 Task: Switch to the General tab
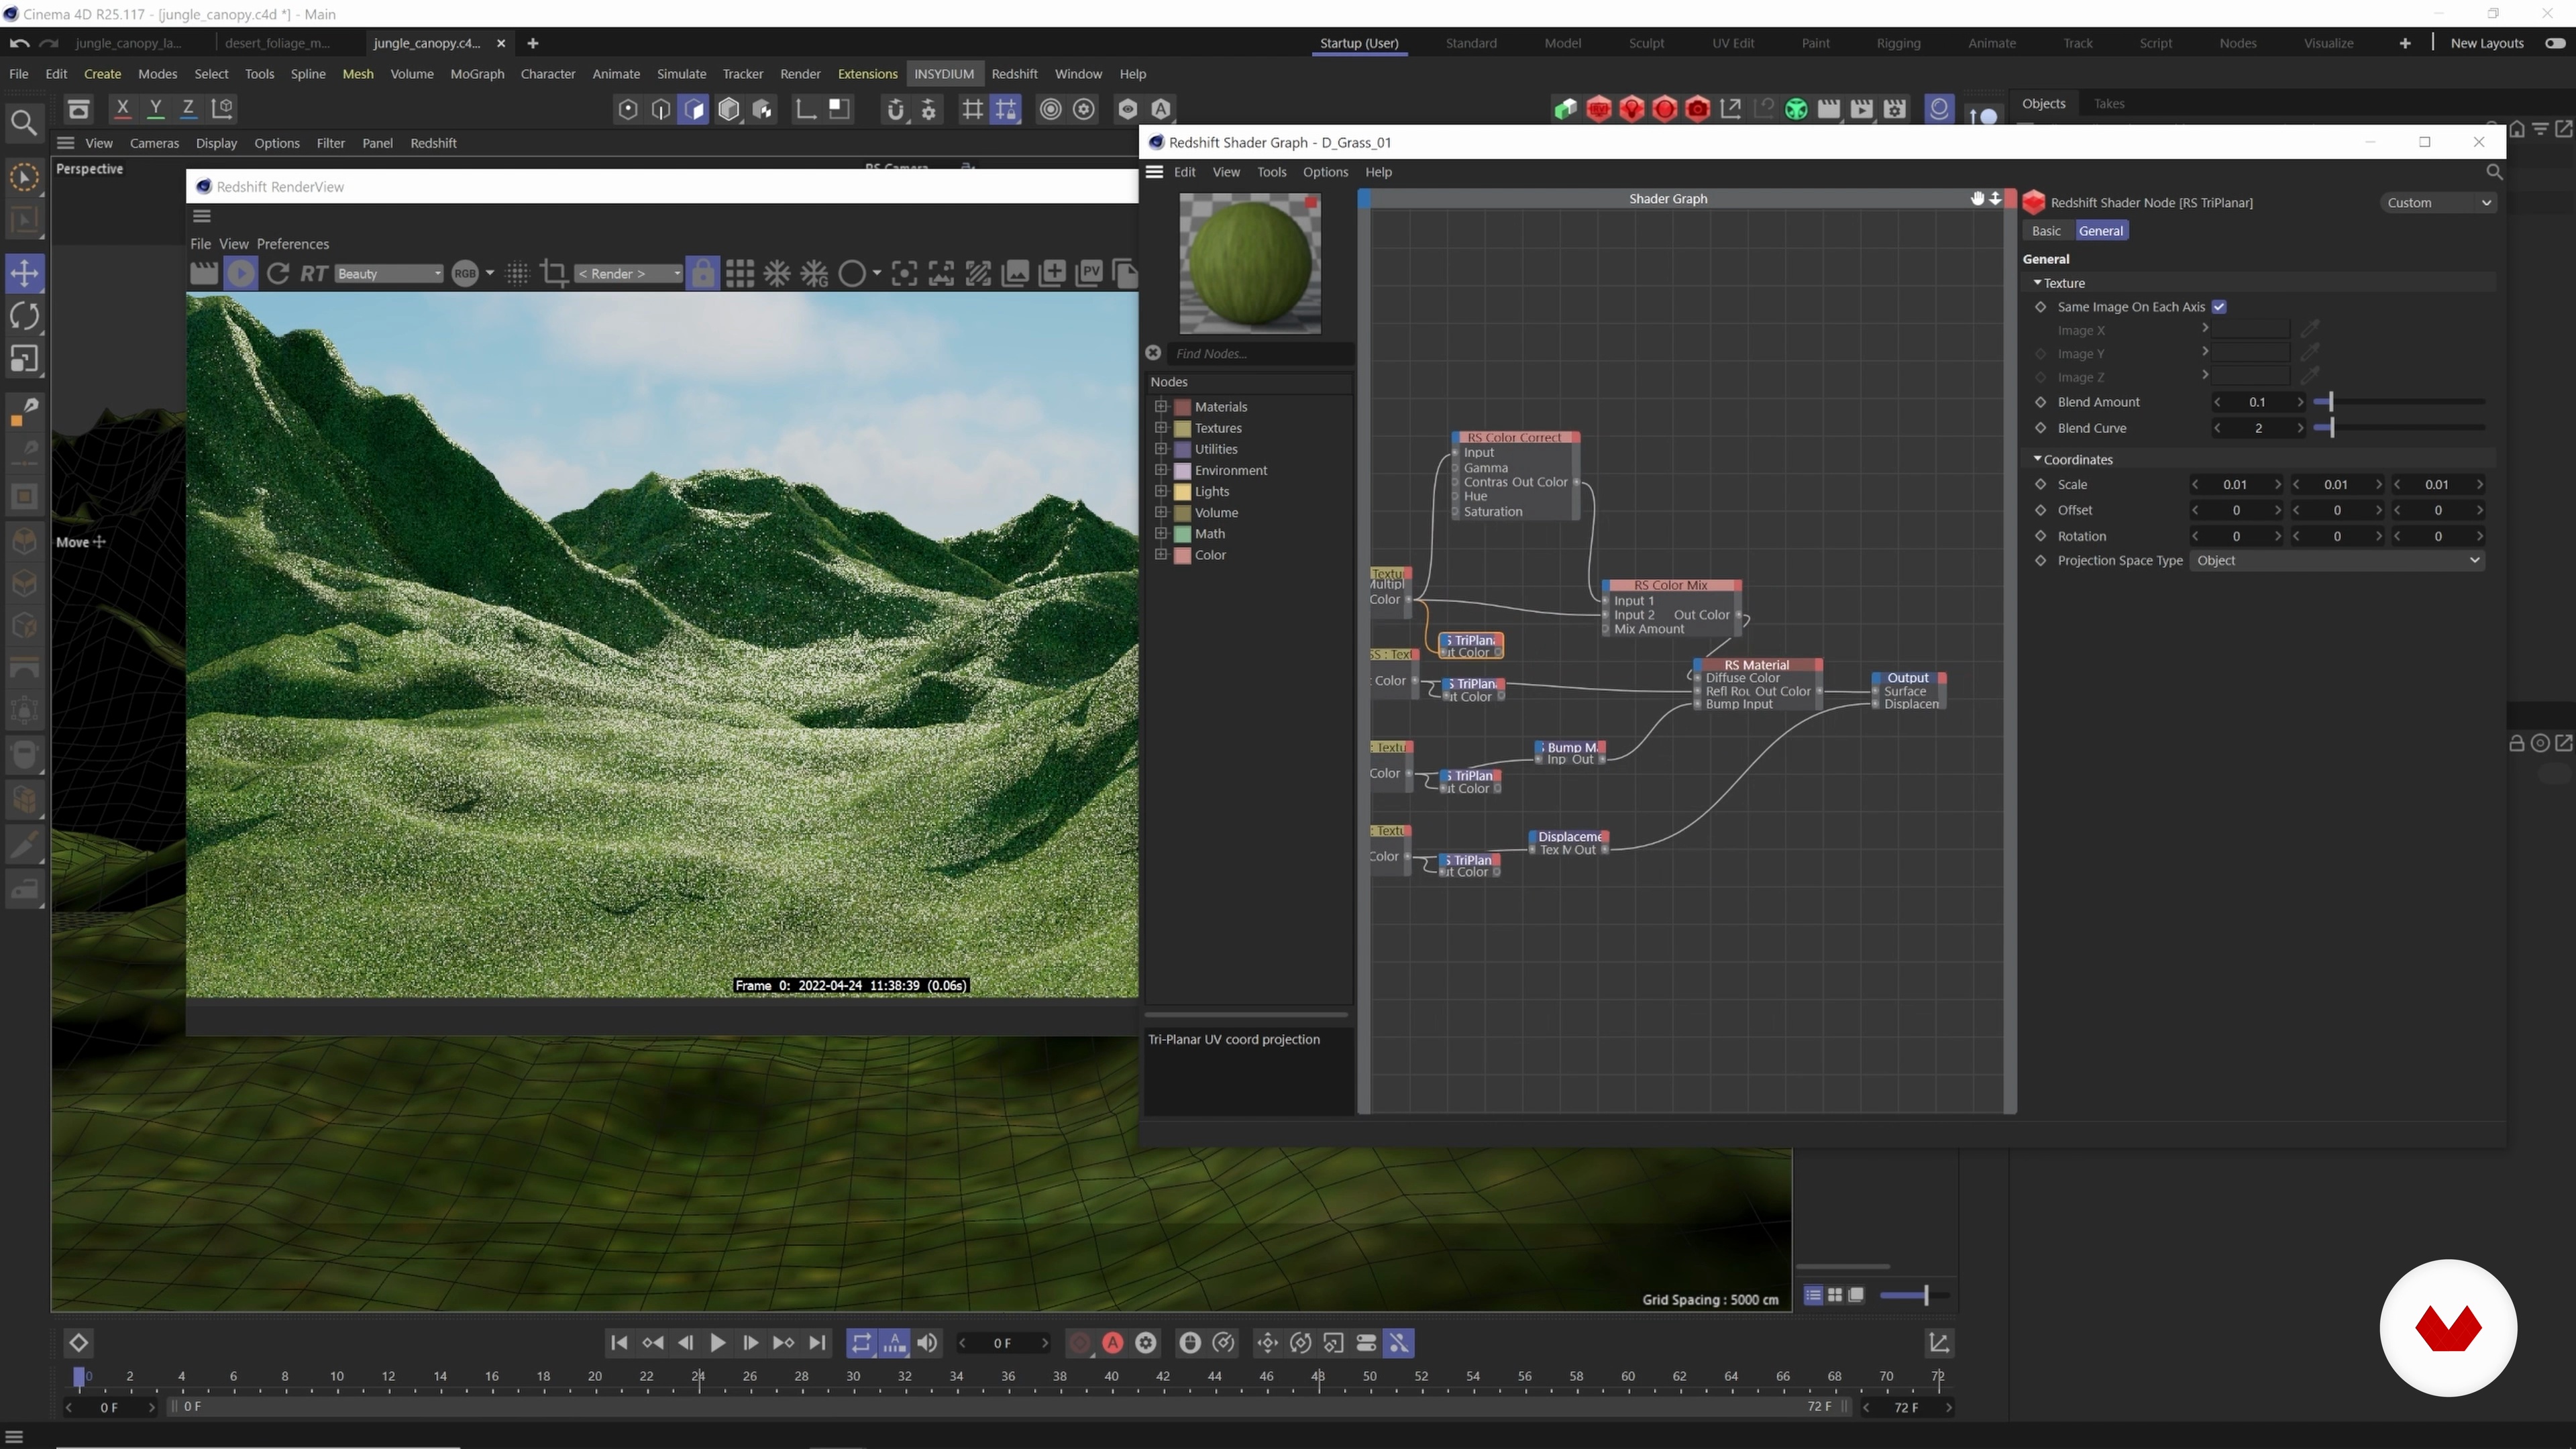tap(2100, 231)
